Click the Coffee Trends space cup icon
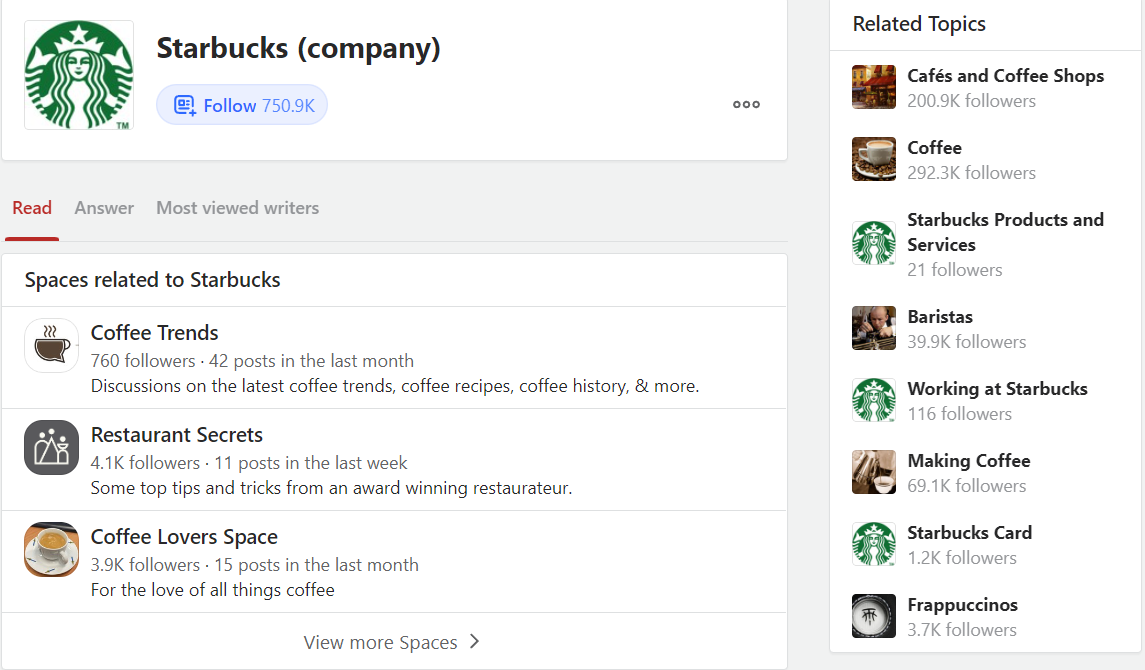The height and width of the screenshot is (670, 1145). 51,345
